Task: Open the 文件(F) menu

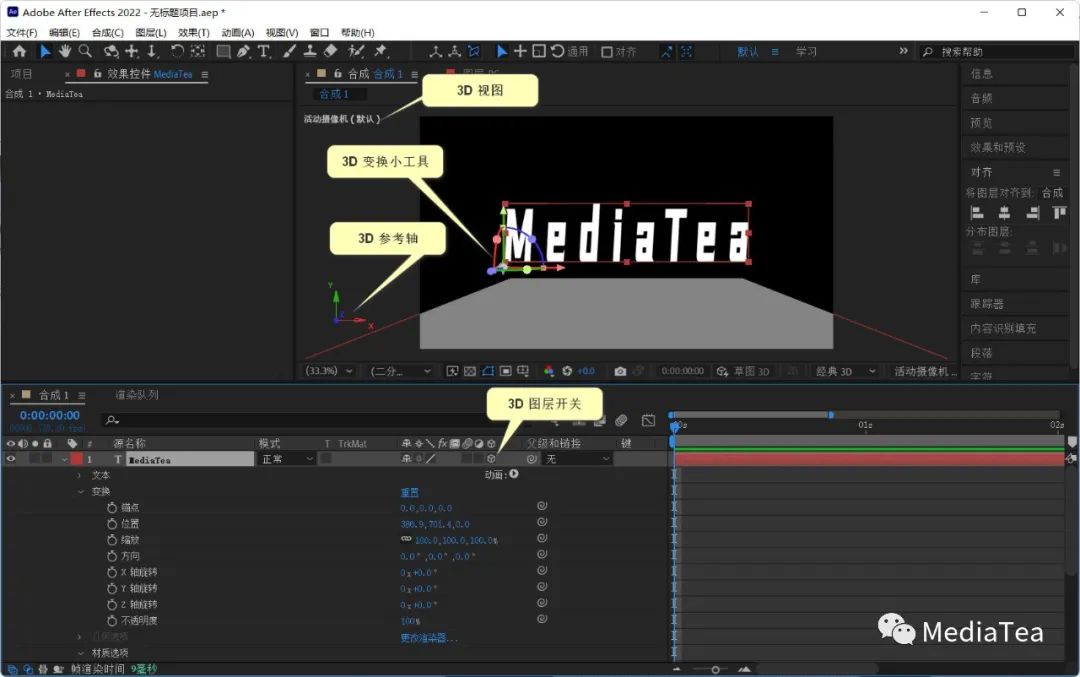Action: coord(21,32)
